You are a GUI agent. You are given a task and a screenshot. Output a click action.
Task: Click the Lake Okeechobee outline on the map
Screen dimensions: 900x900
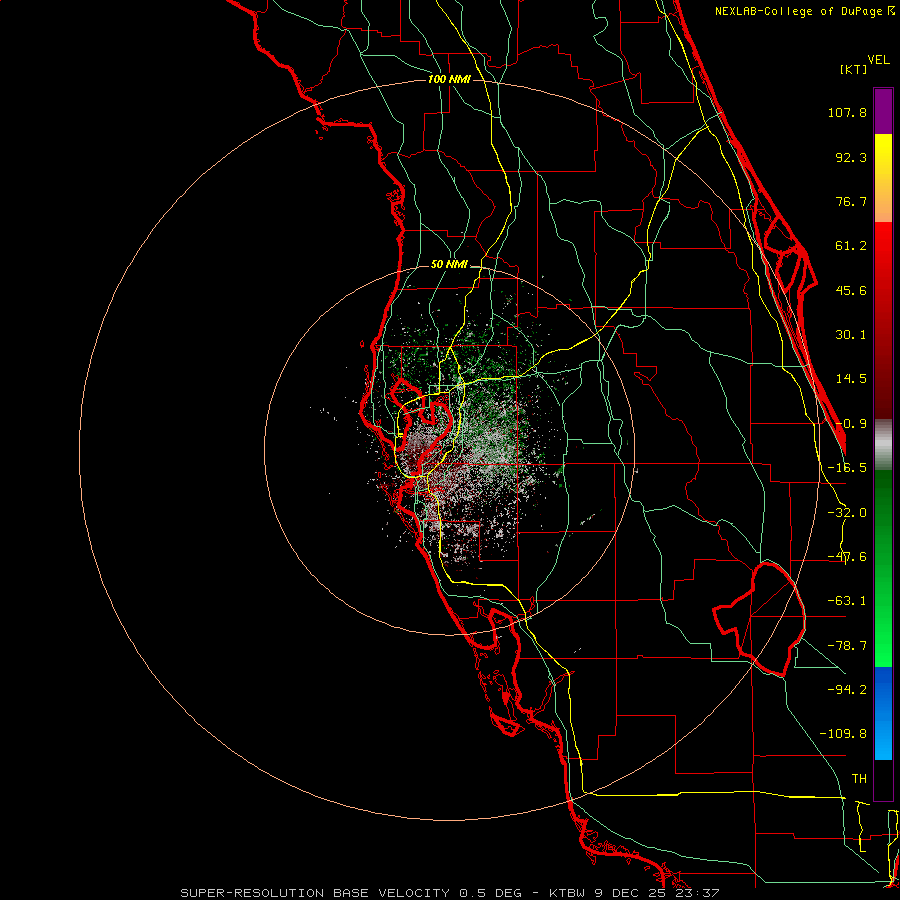[759, 619]
